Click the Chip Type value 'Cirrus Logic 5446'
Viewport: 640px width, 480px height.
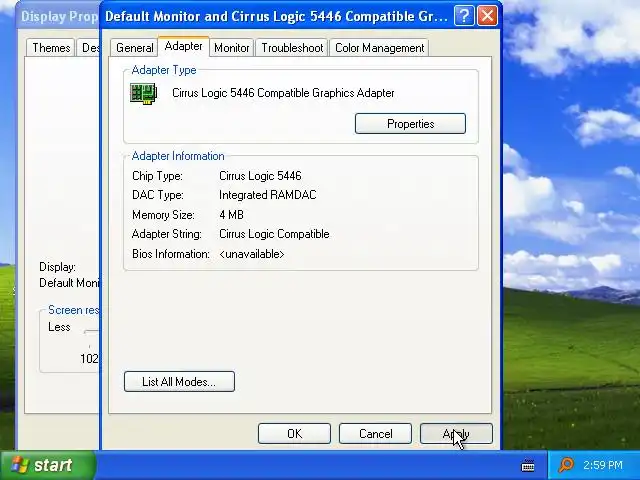260,176
